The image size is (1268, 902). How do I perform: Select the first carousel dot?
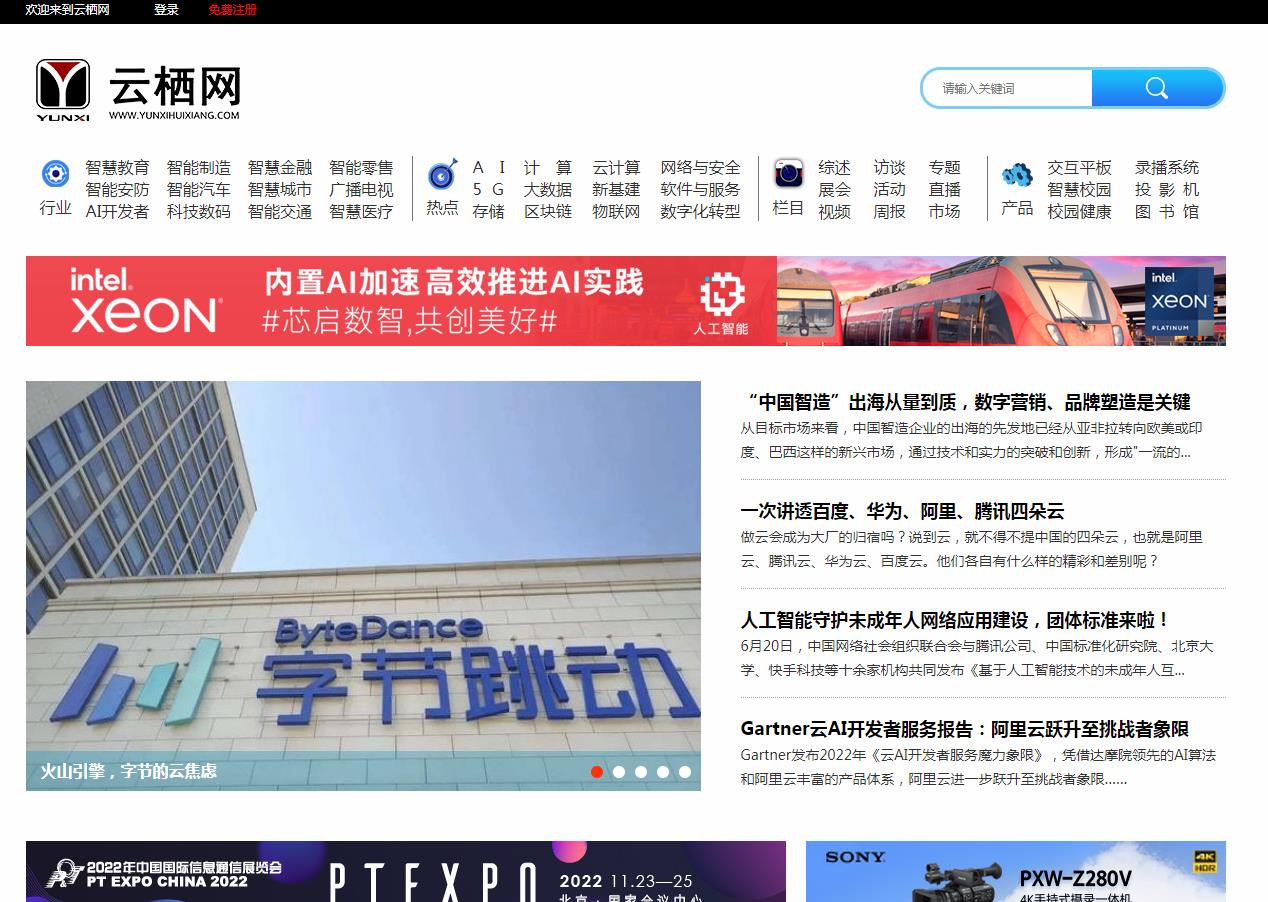pos(597,771)
